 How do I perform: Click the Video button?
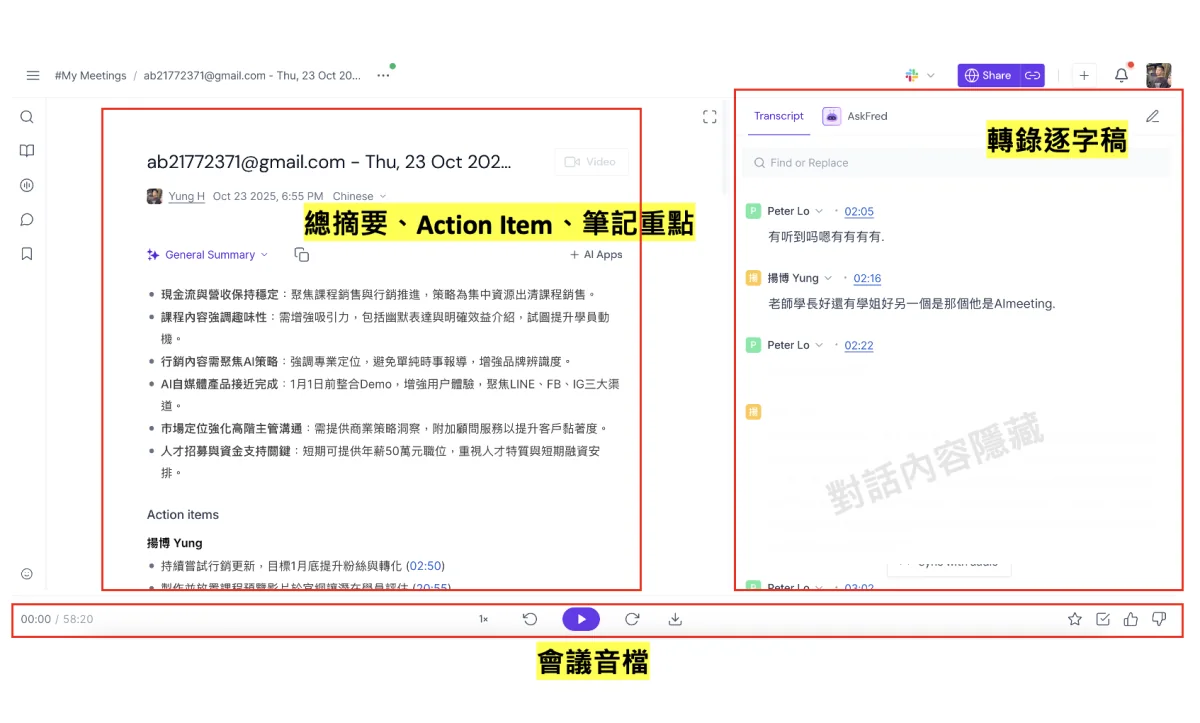(x=591, y=162)
